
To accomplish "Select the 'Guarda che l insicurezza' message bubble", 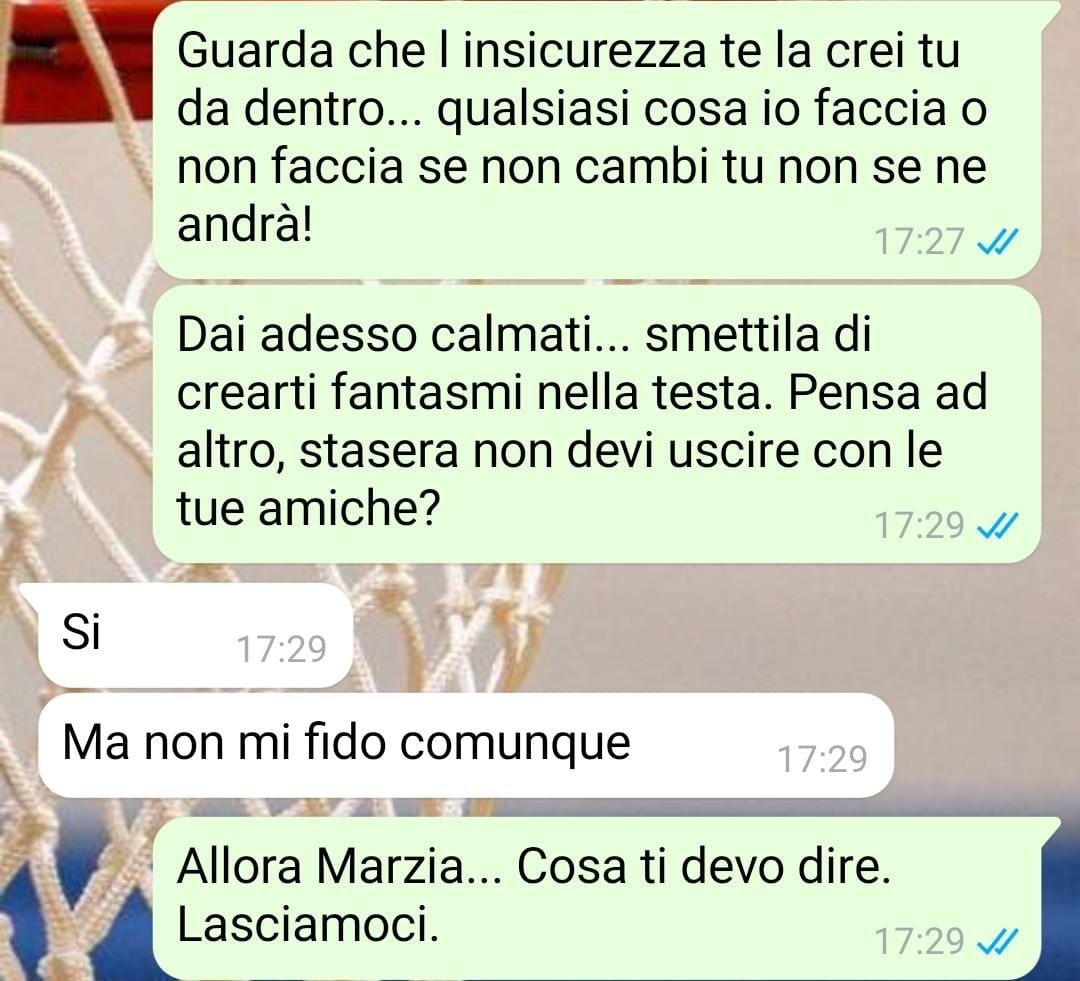I will (596, 139).
